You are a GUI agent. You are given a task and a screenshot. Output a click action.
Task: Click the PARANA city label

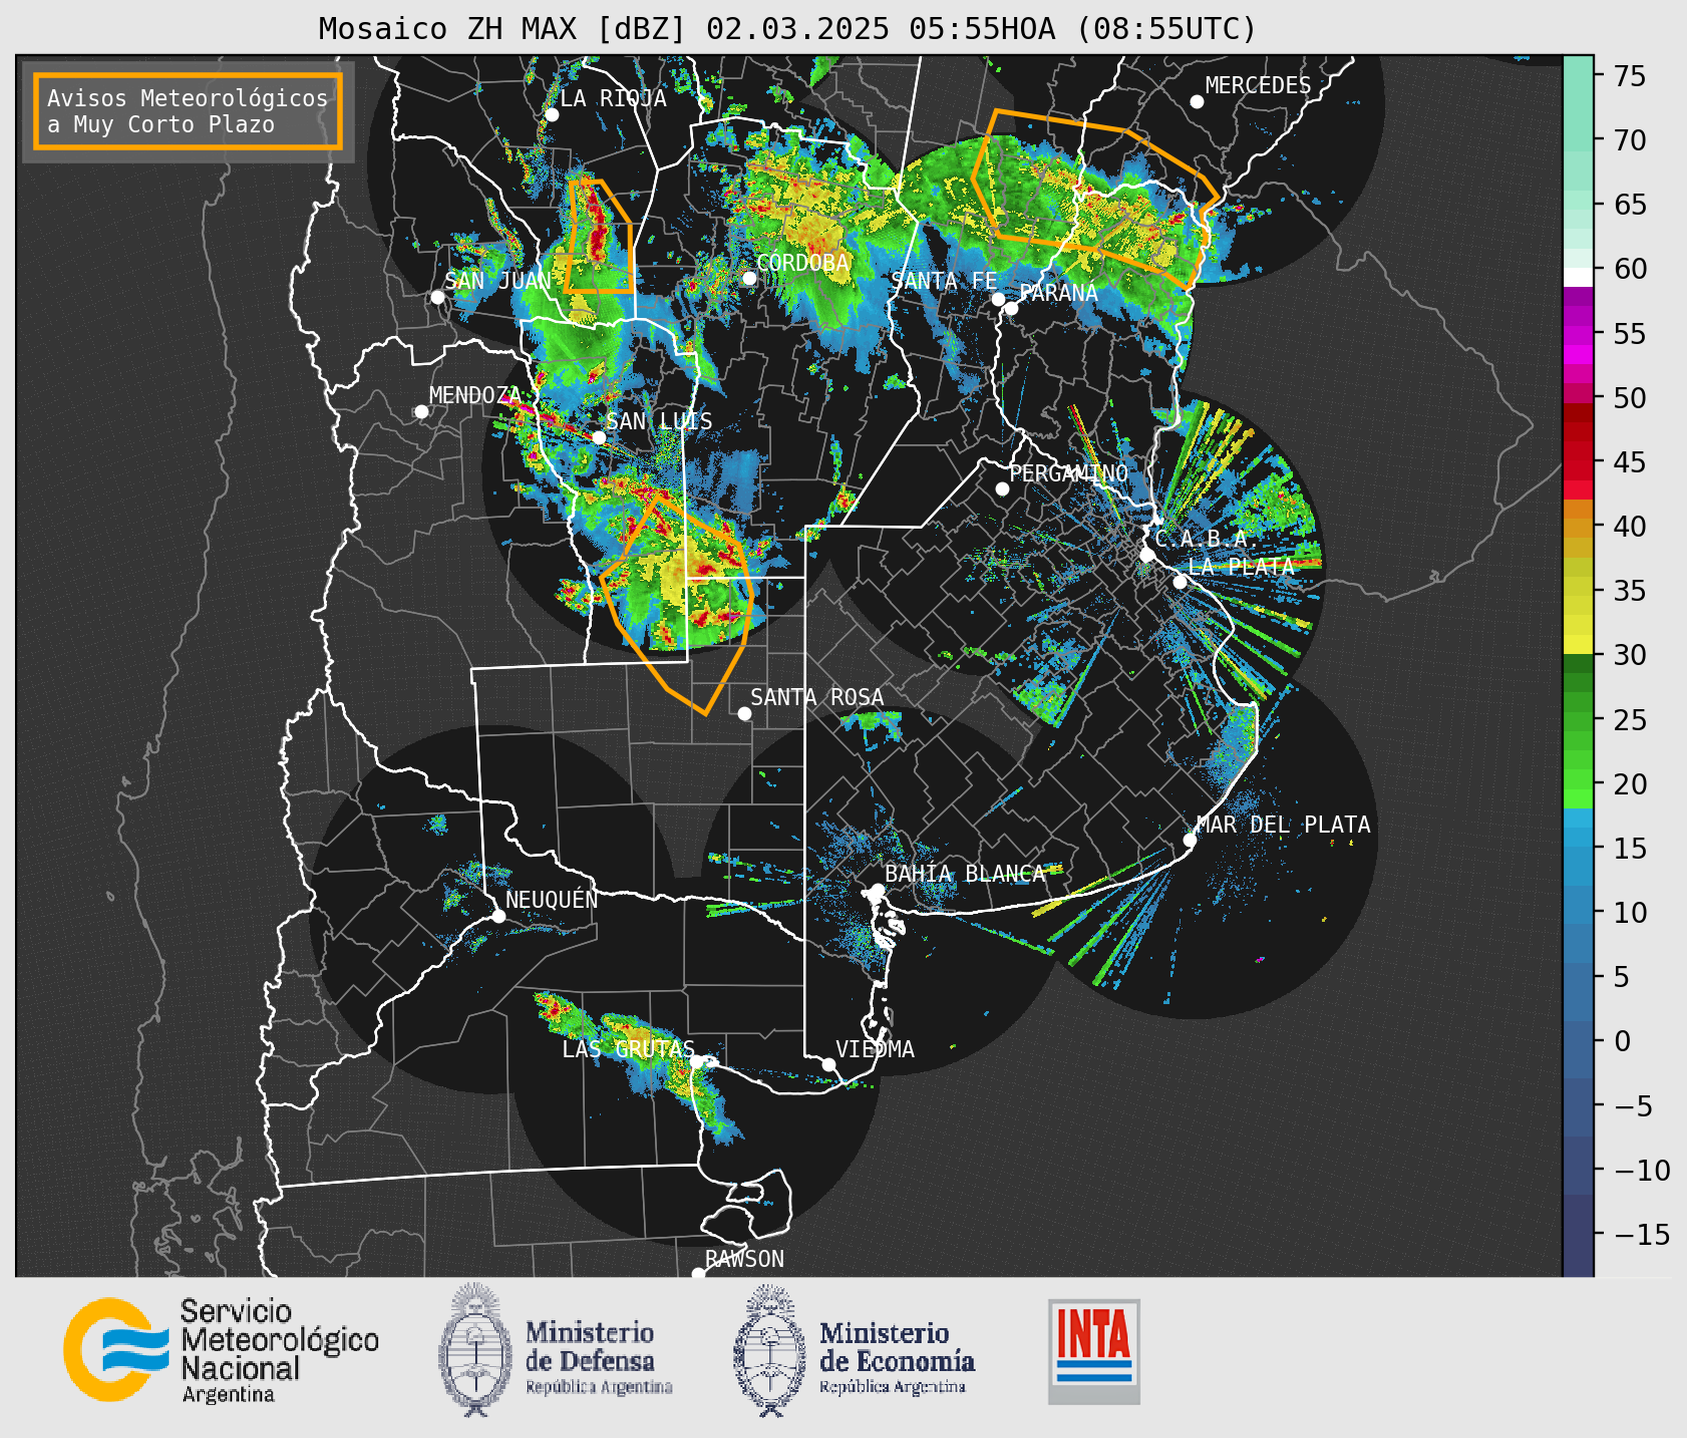[1058, 293]
